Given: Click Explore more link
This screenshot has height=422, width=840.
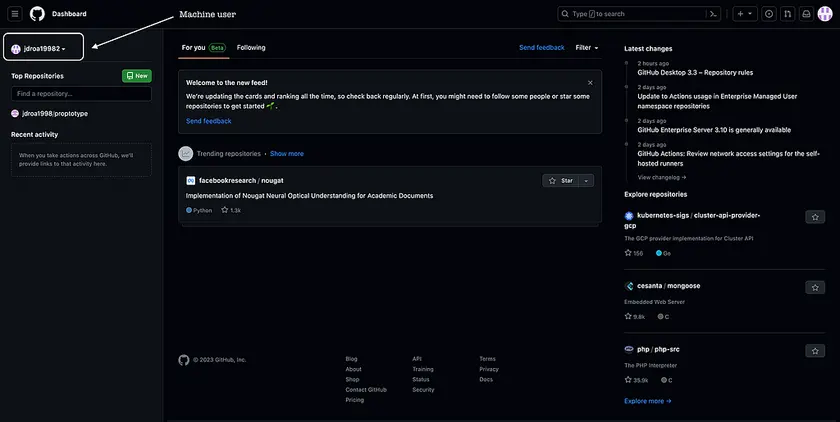Looking at the screenshot, I should (648, 401).
